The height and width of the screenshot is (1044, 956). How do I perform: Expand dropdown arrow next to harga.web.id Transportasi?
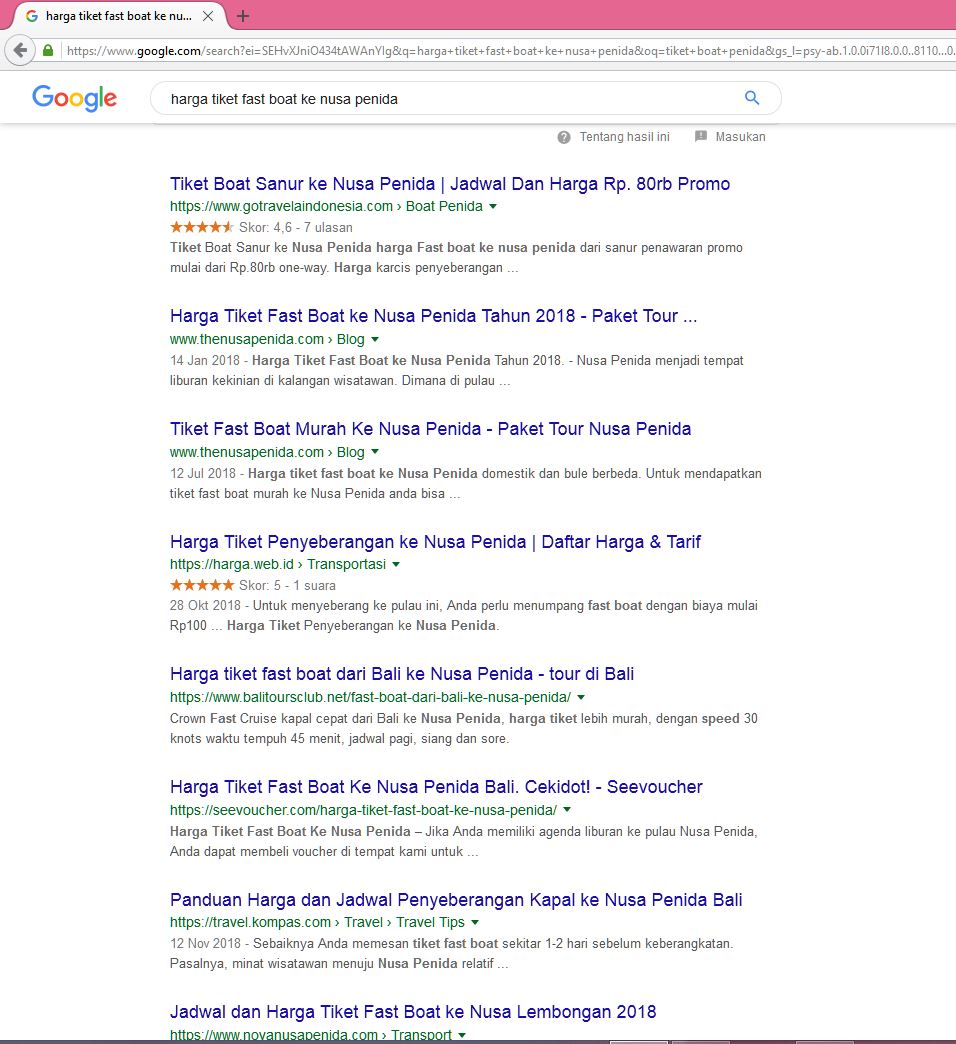(396, 565)
